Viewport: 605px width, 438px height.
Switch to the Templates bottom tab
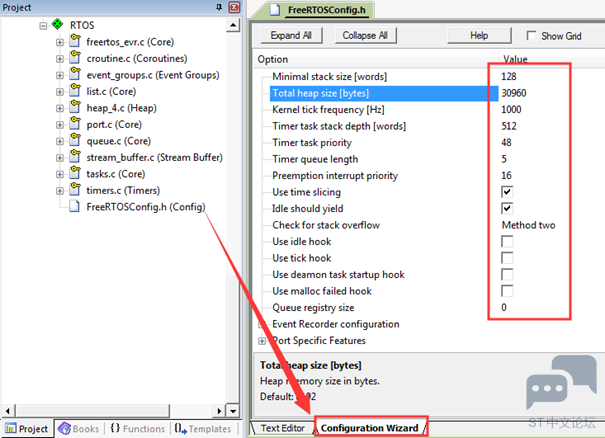[203, 429]
